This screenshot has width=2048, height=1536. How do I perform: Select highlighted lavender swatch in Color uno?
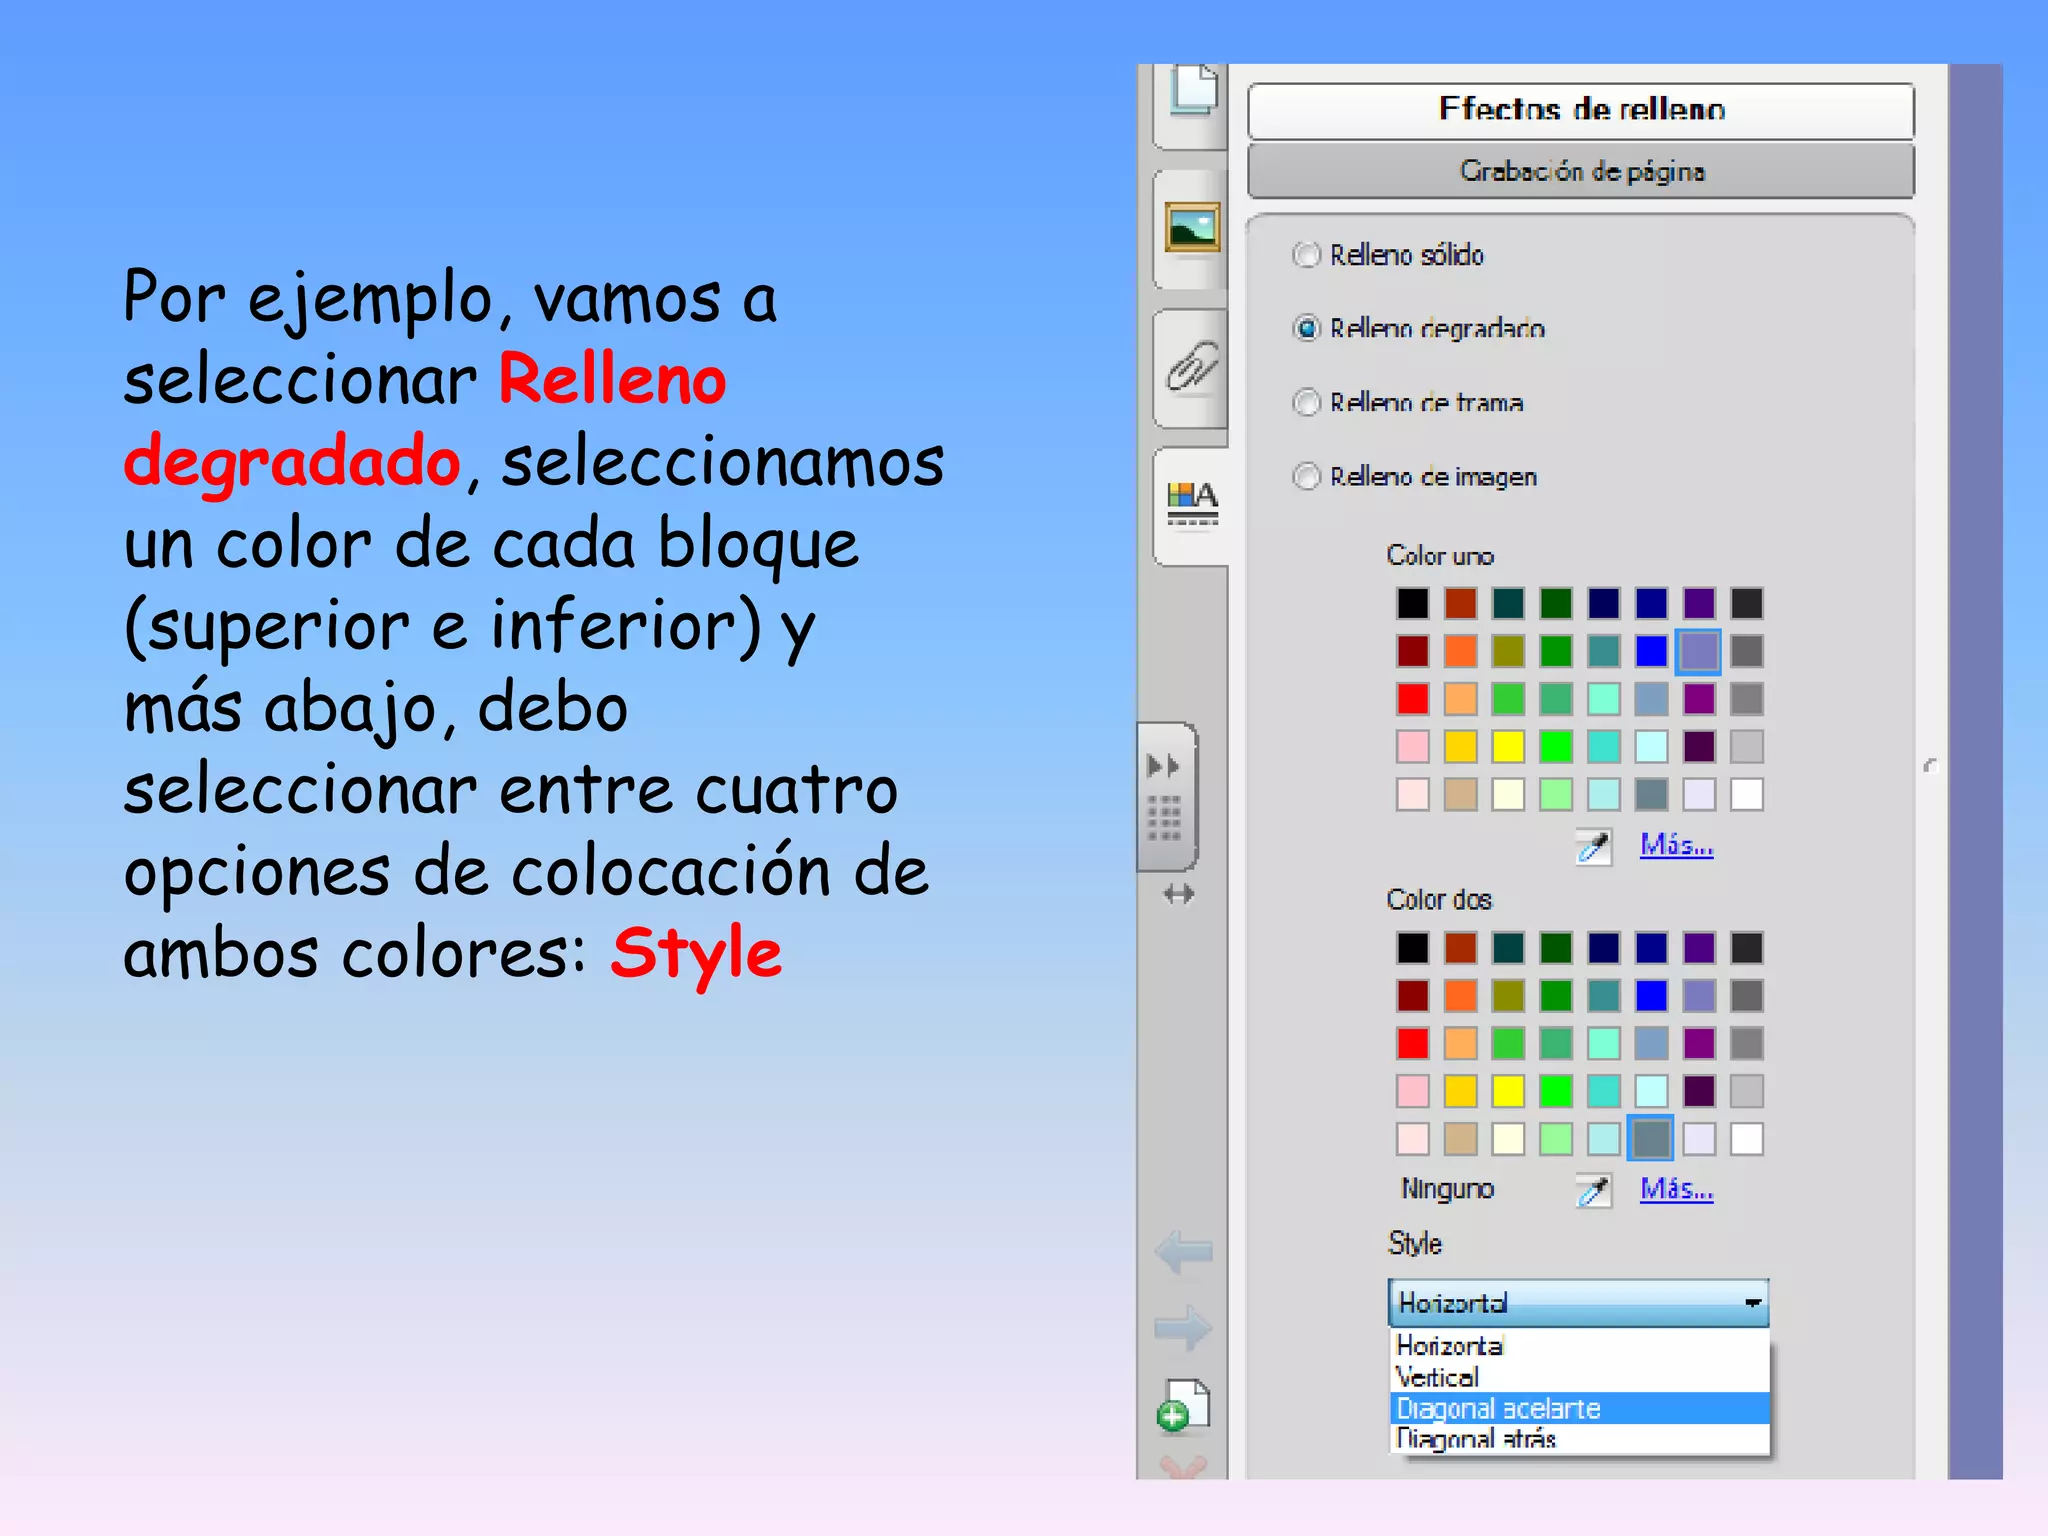[x=1699, y=651]
